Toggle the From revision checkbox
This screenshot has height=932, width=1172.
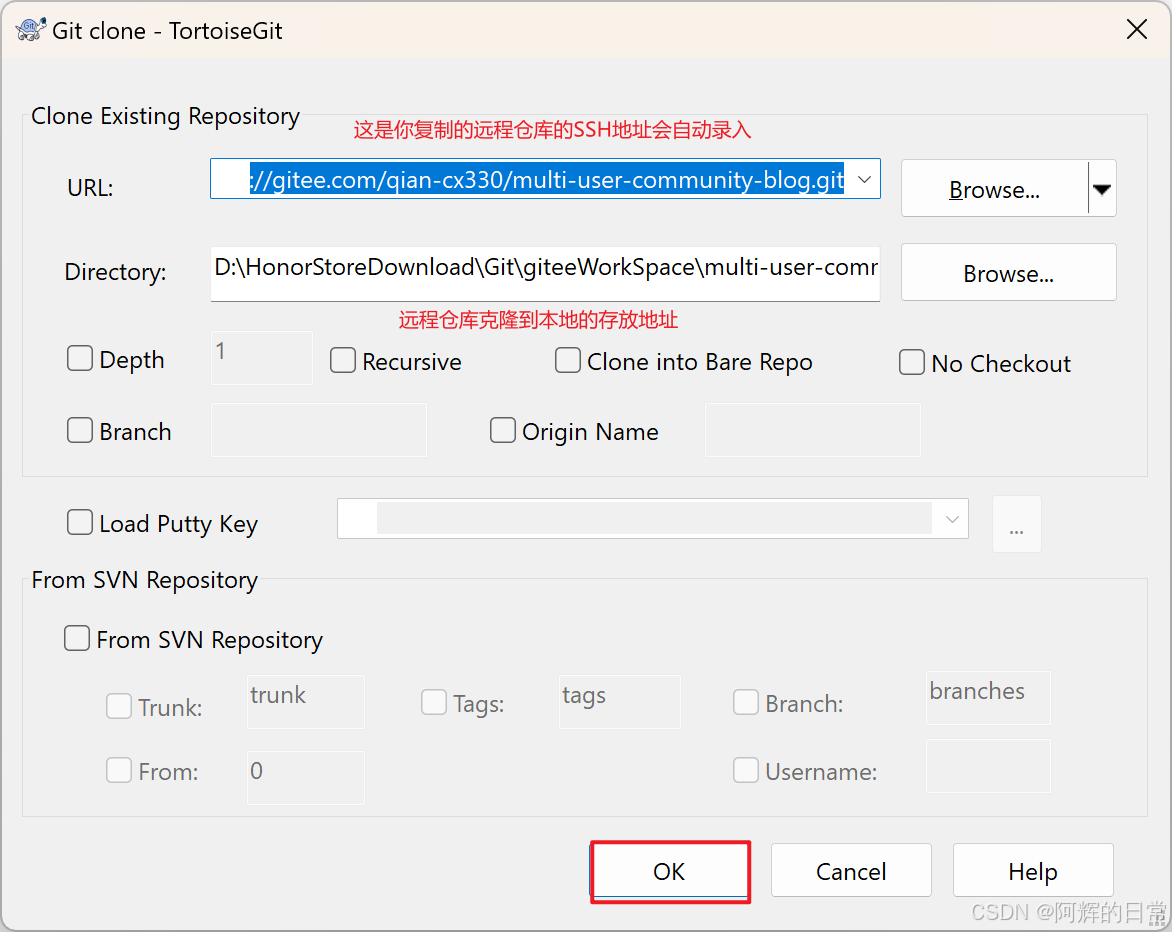pos(119,770)
